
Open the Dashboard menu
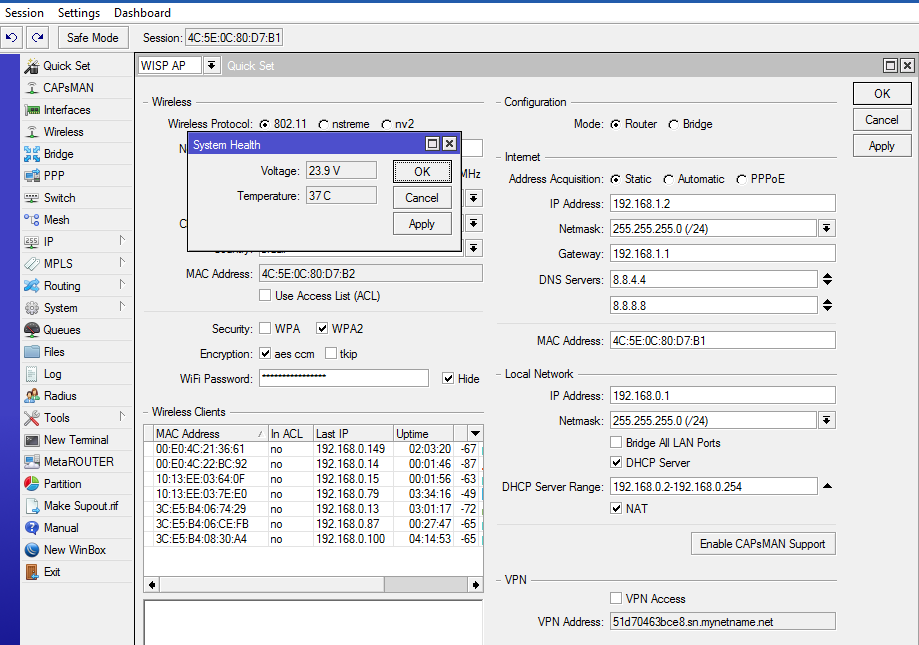point(142,13)
